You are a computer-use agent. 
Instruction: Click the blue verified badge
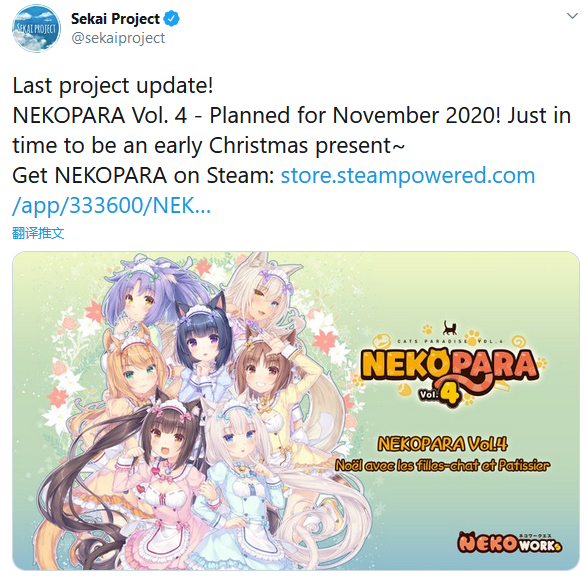click(172, 19)
